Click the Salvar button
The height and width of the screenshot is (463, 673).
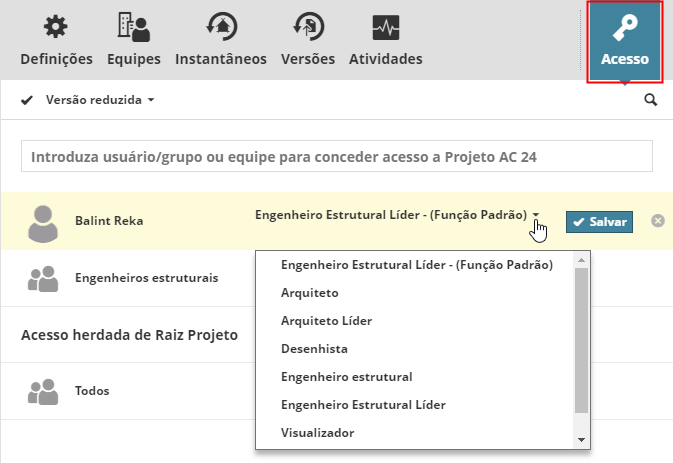[x=600, y=221]
